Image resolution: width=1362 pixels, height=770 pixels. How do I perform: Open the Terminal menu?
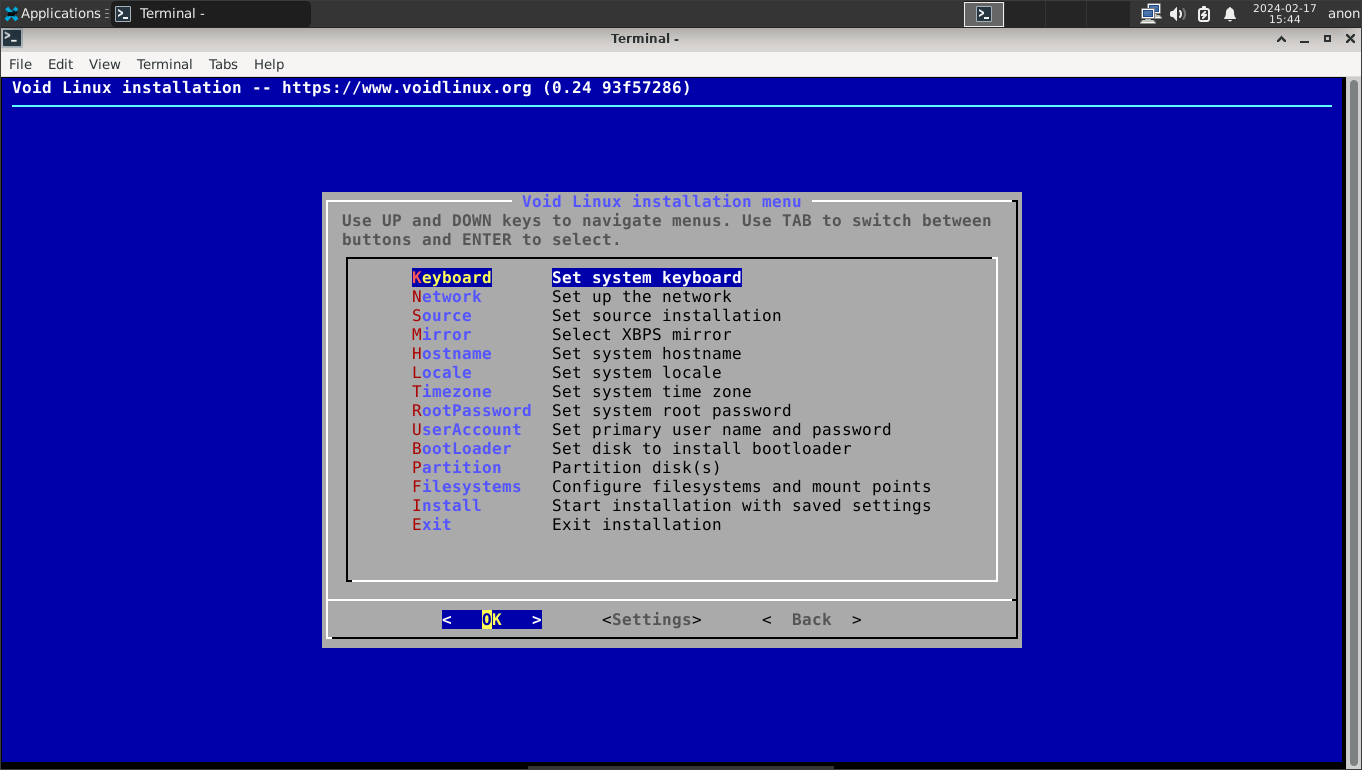(x=165, y=64)
